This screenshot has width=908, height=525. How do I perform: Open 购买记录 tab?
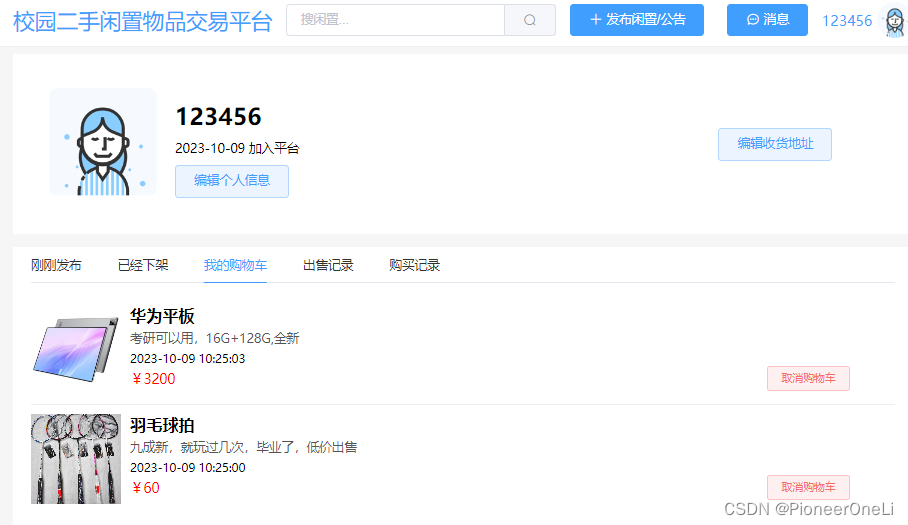coord(415,265)
